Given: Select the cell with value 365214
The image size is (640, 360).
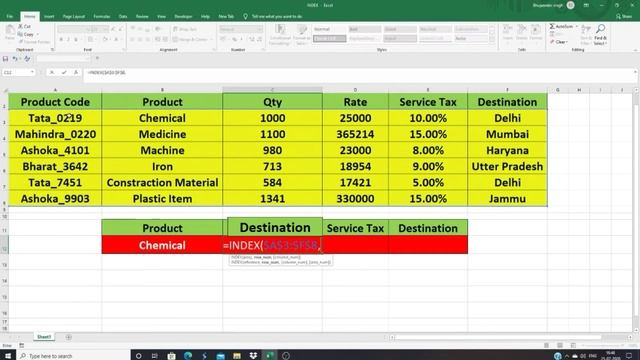Looking at the screenshot, I should (x=355, y=134).
